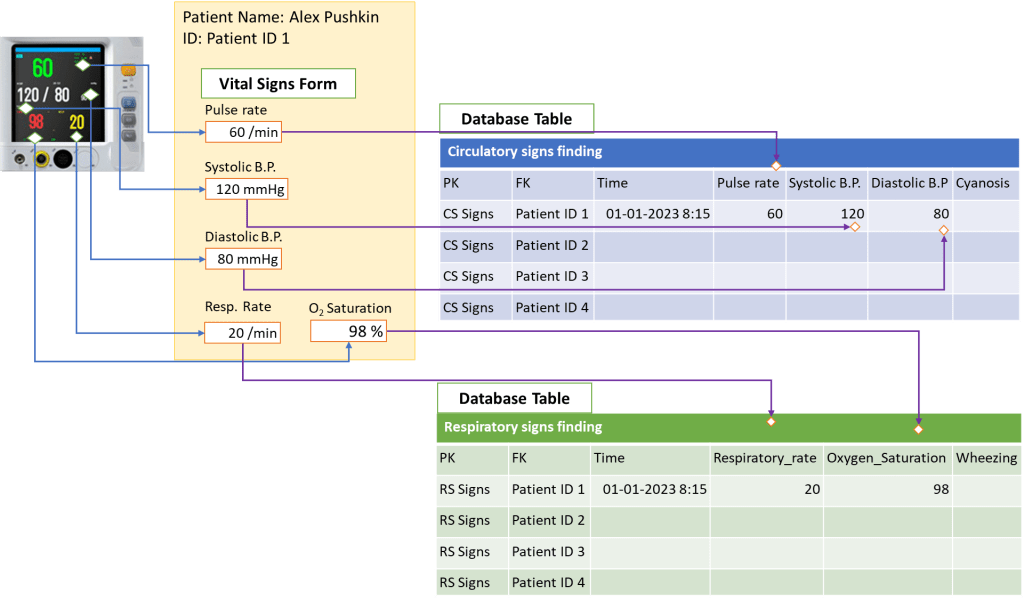Image resolution: width=1024 pixels, height=601 pixels.
Task: Select the Diastolic B.P. field with 80 mmHg
Action: point(243,259)
